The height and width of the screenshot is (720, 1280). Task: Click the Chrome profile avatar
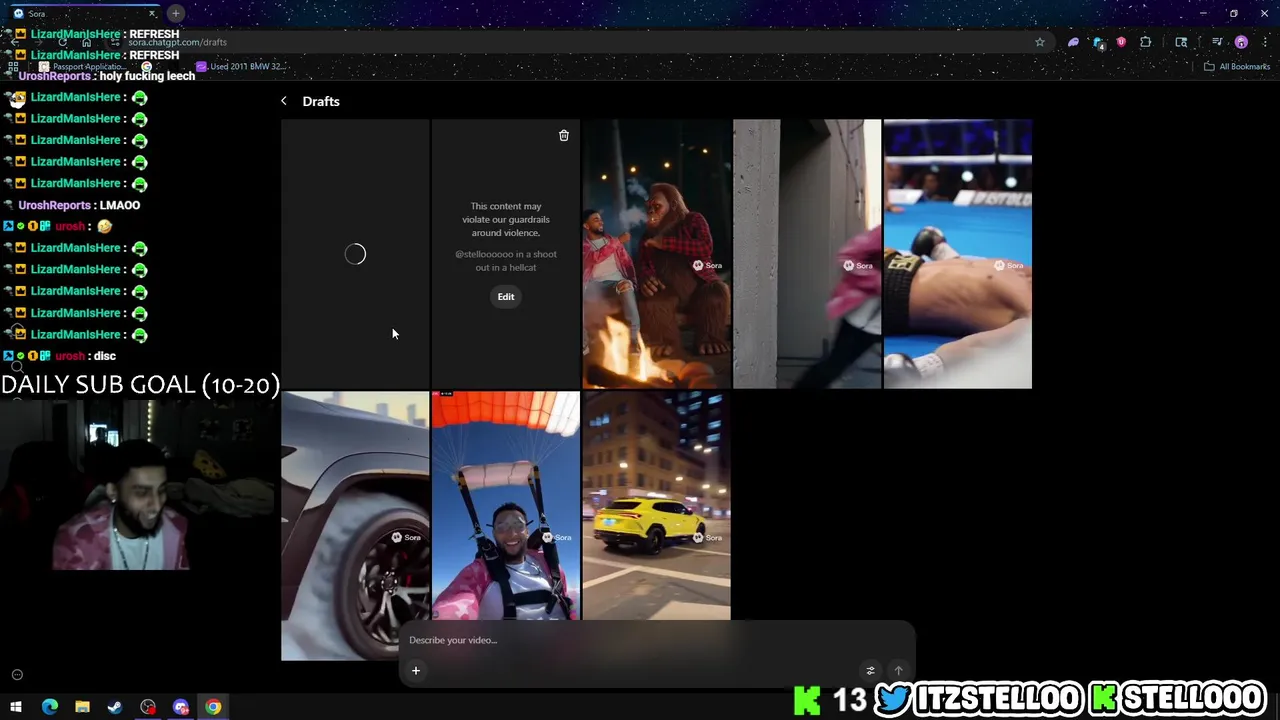point(1241,42)
